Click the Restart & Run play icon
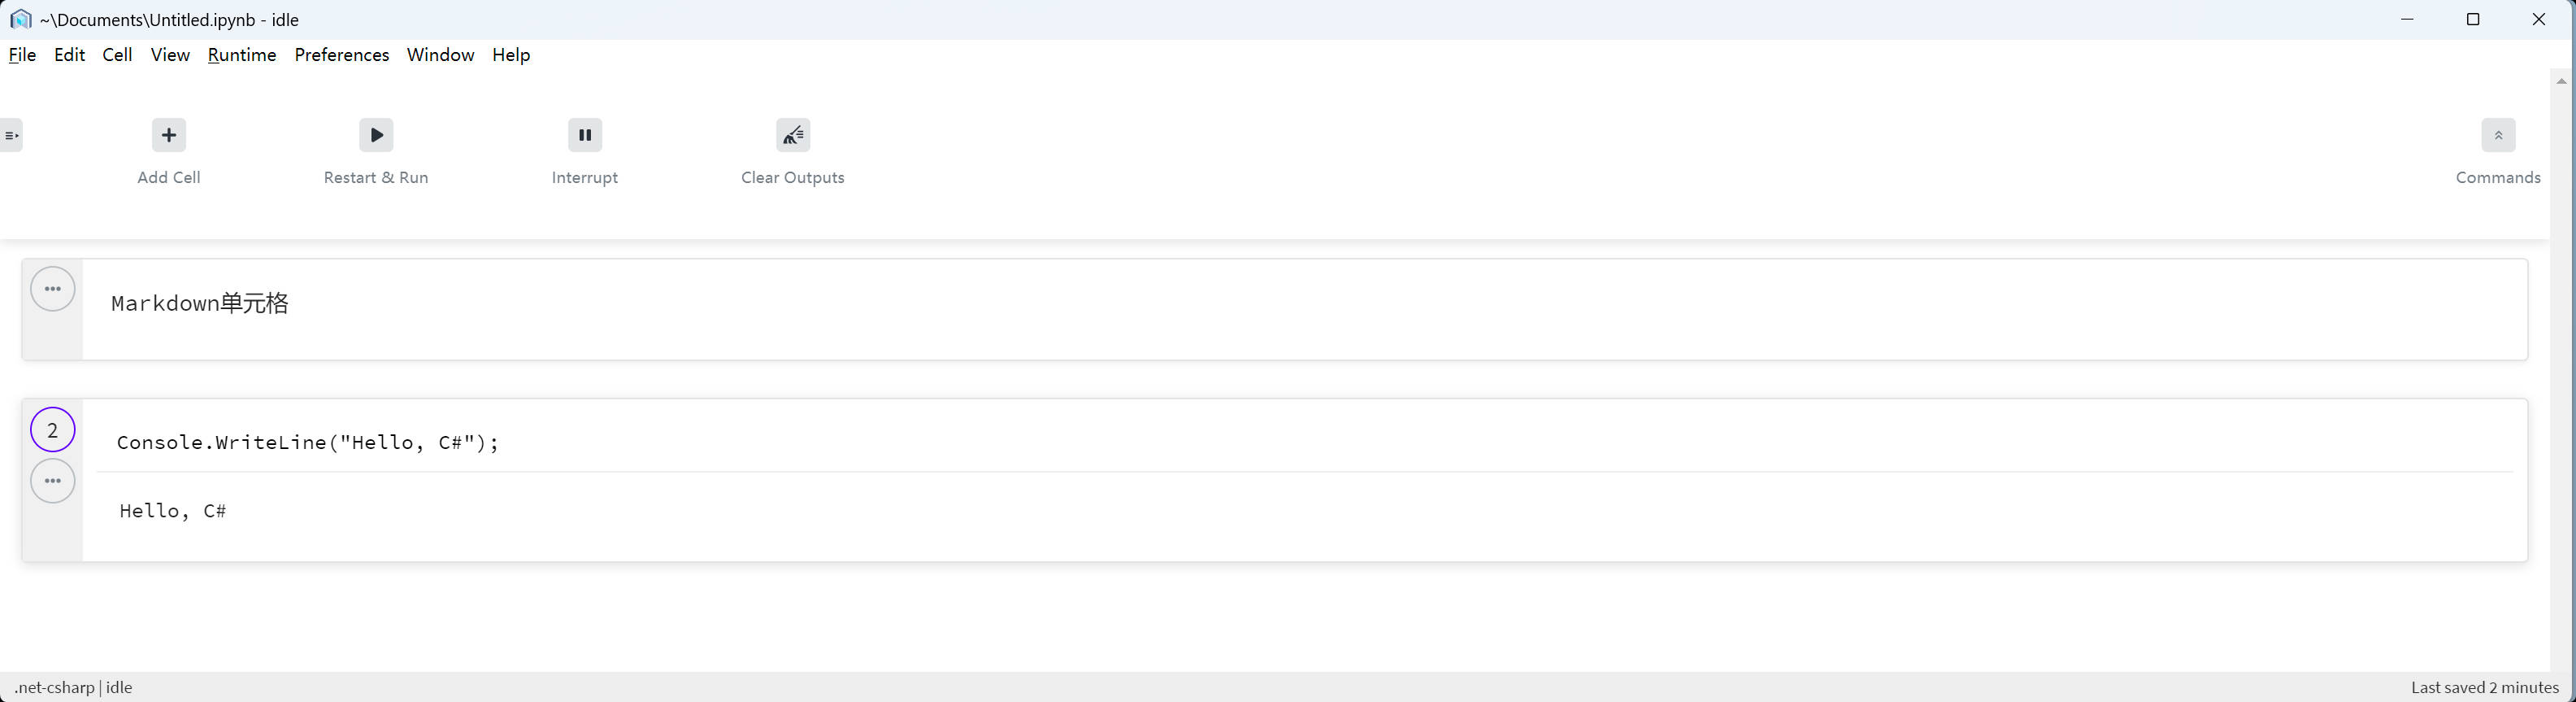 click(376, 135)
